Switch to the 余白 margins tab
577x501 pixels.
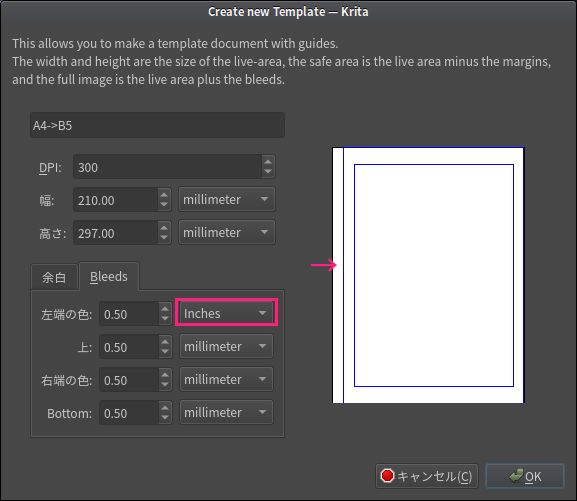click(x=54, y=277)
